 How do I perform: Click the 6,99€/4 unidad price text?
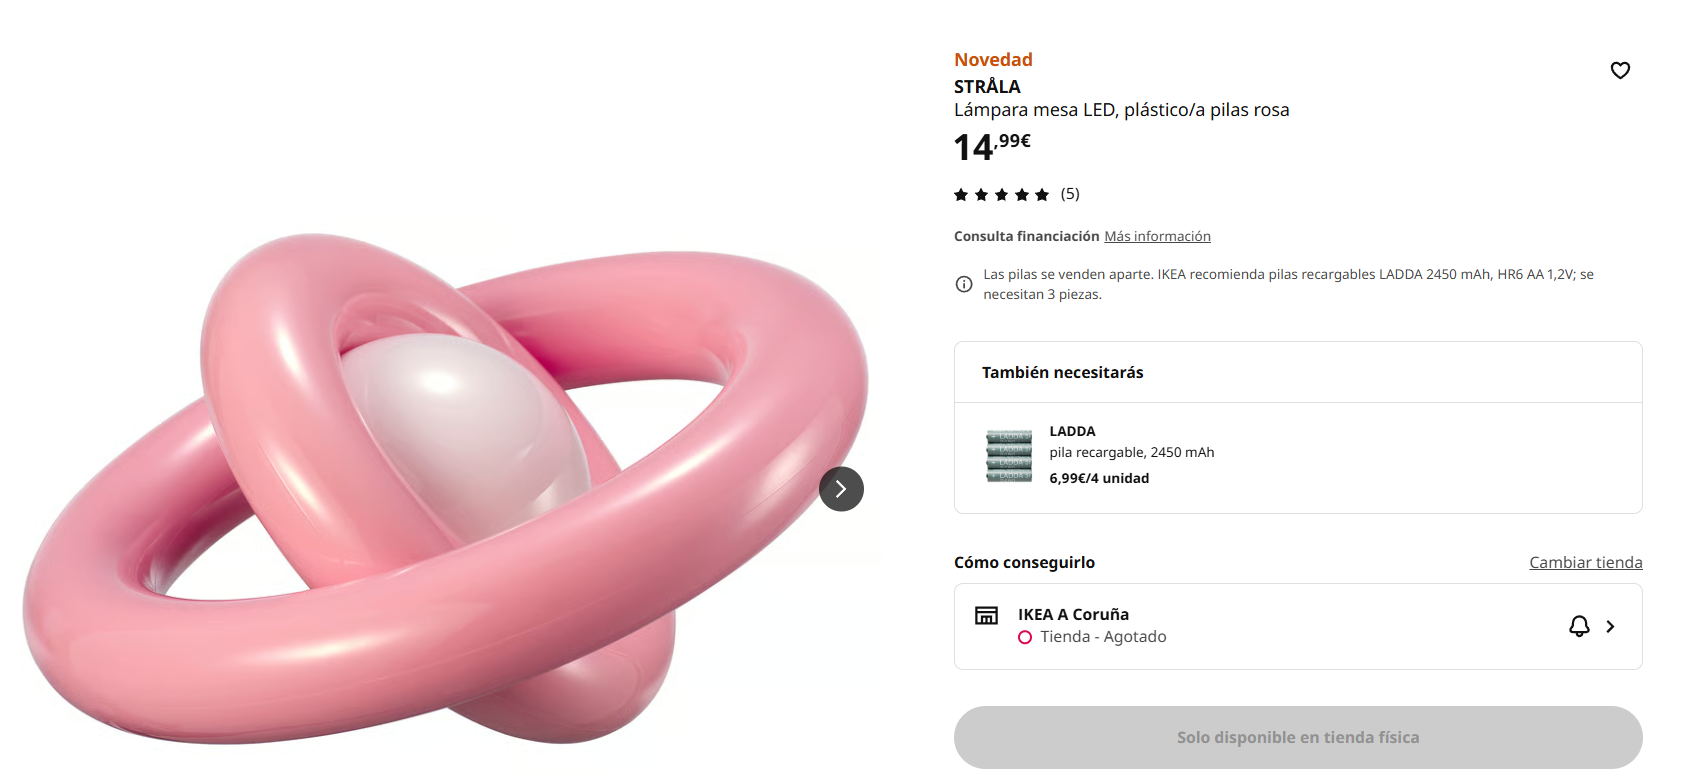[x=1099, y=478]
